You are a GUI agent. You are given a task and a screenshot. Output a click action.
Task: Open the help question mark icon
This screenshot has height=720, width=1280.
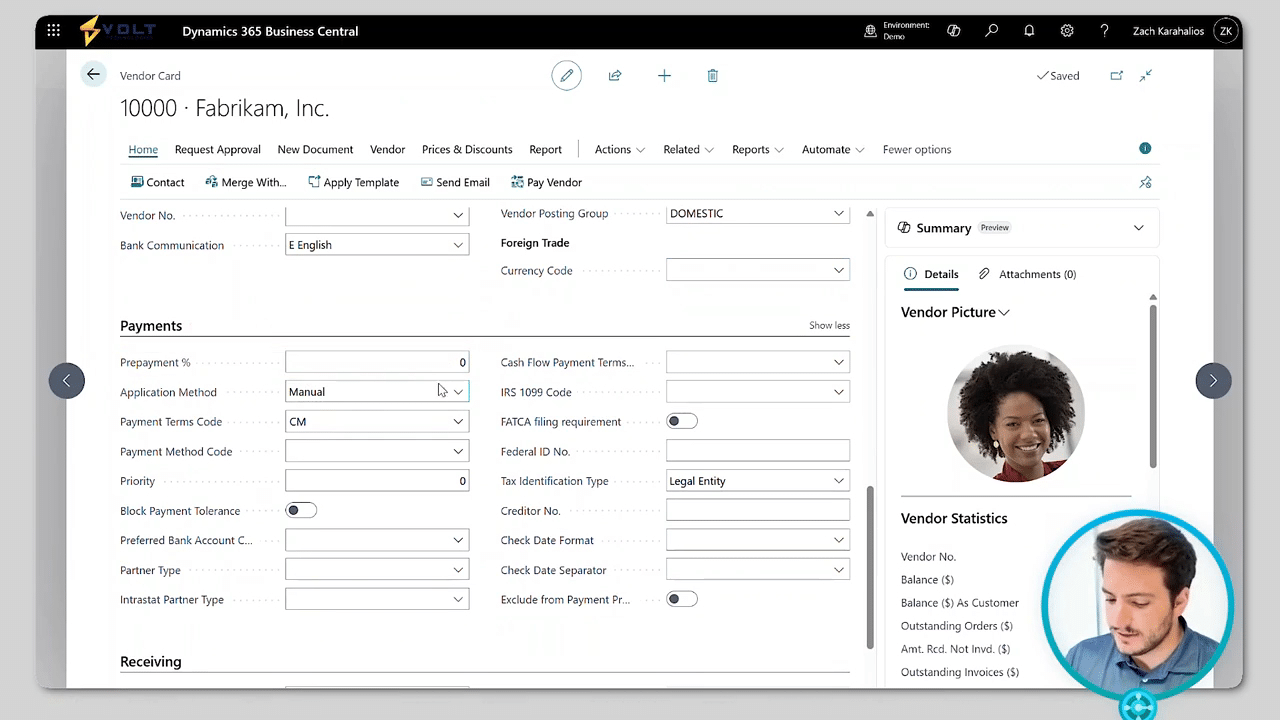[1104, 31]
